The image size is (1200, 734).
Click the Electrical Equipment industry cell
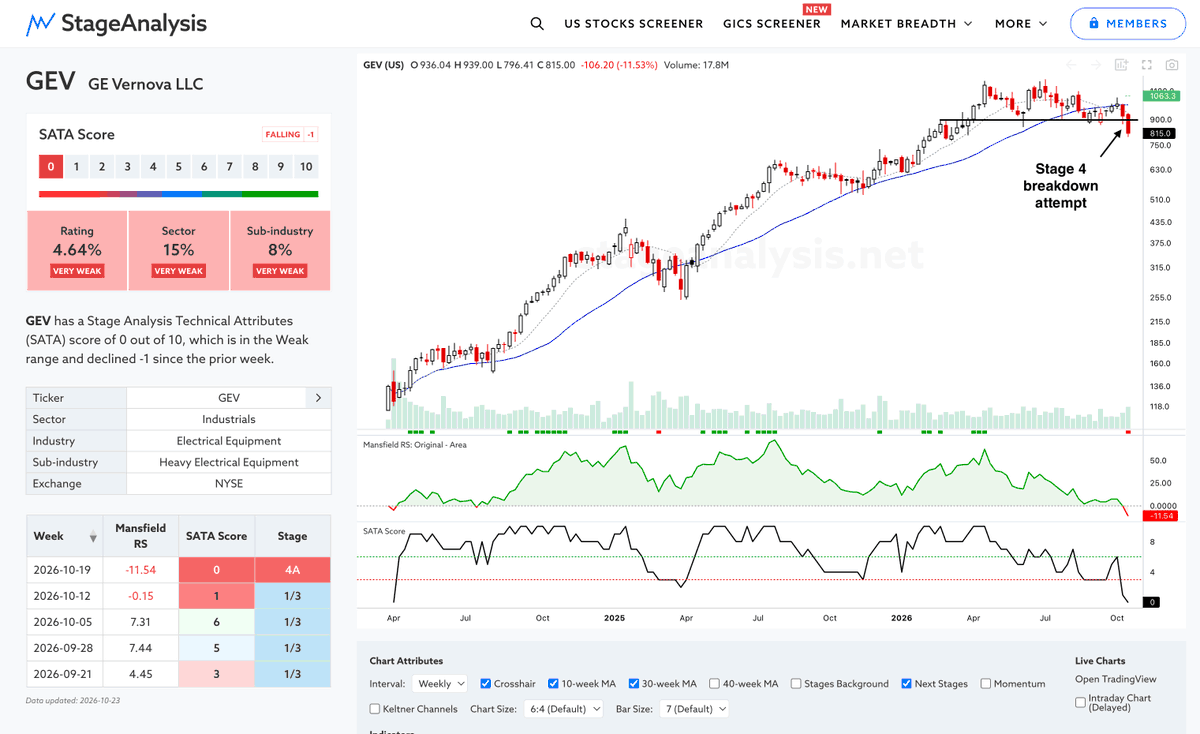[x=229, y=440]
